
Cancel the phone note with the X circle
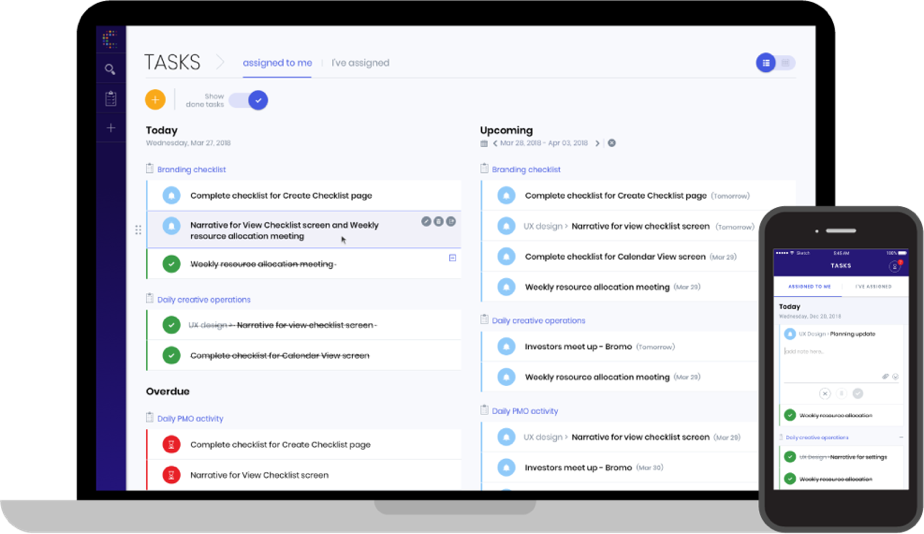pos(825,394)
